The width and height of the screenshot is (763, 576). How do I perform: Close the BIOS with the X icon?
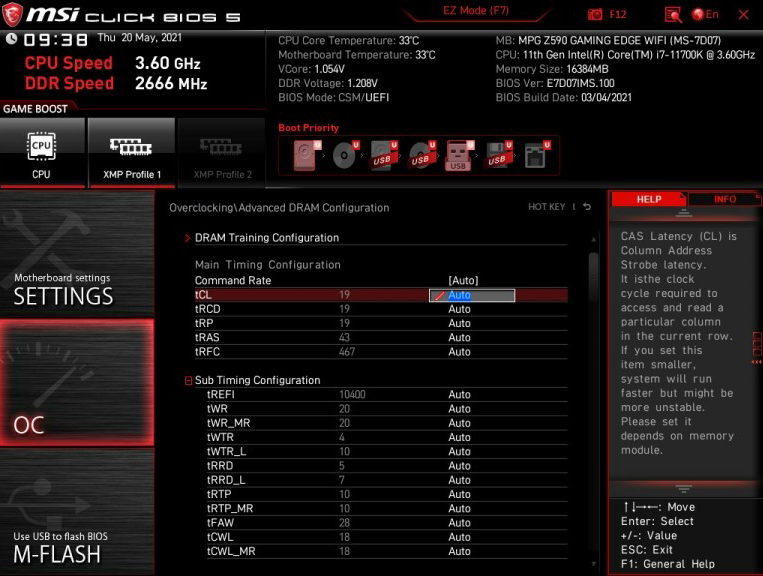(744, 15)
